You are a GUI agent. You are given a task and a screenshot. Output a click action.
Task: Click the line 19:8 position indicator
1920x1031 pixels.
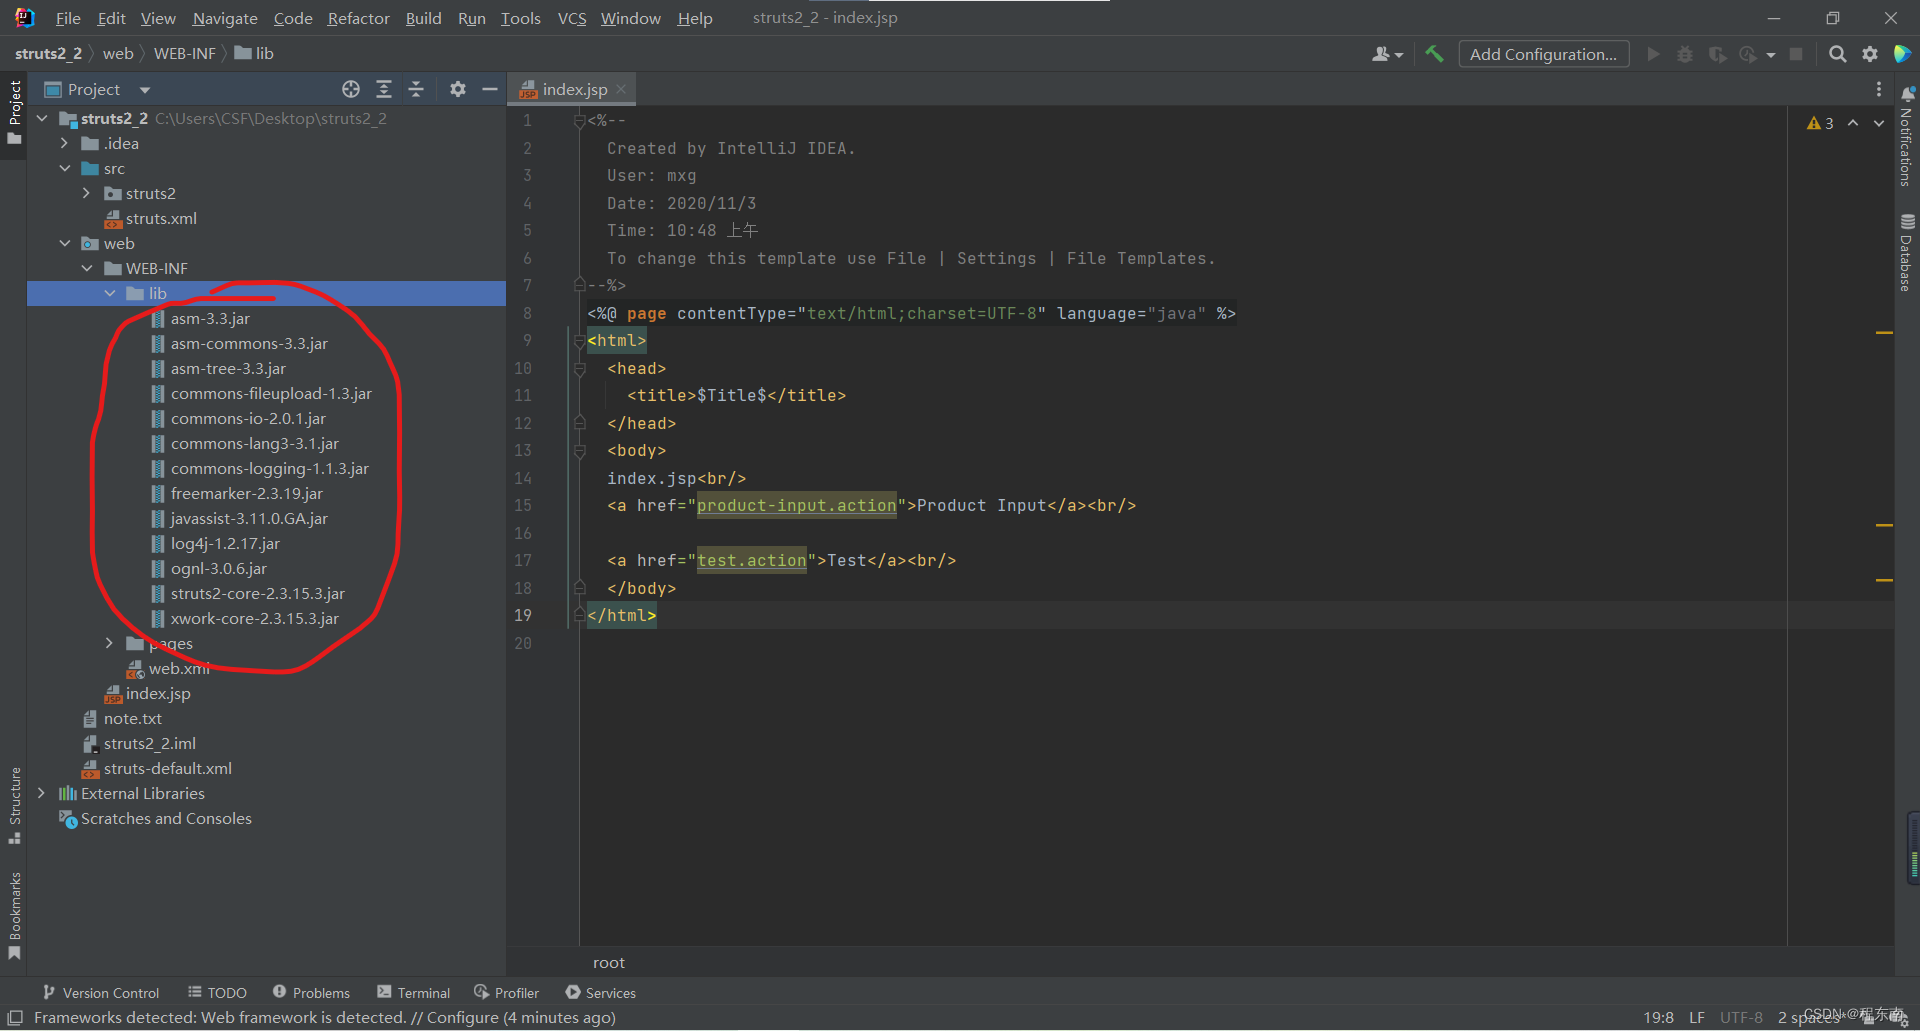tap(1658, 1017)
